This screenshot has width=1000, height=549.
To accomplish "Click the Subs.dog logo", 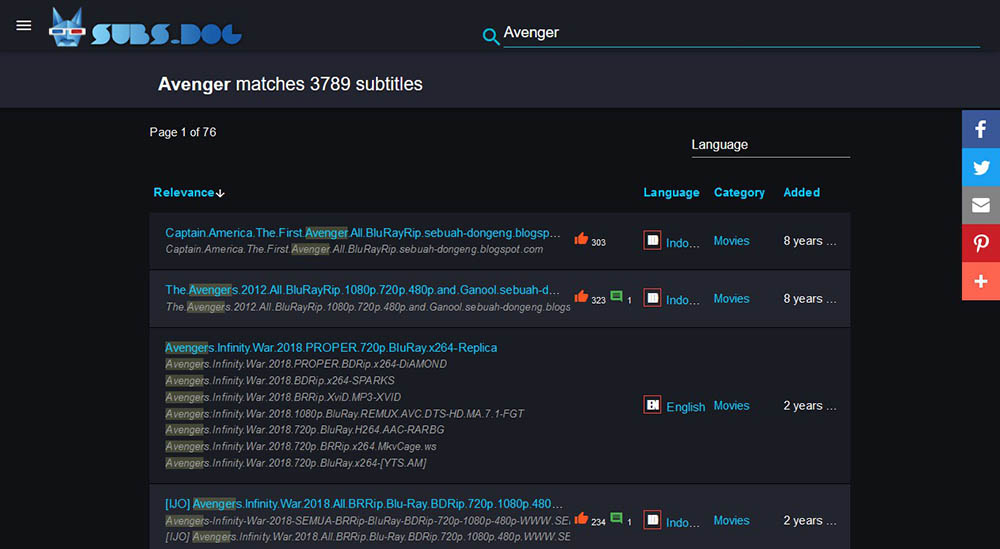I will 146,28.
